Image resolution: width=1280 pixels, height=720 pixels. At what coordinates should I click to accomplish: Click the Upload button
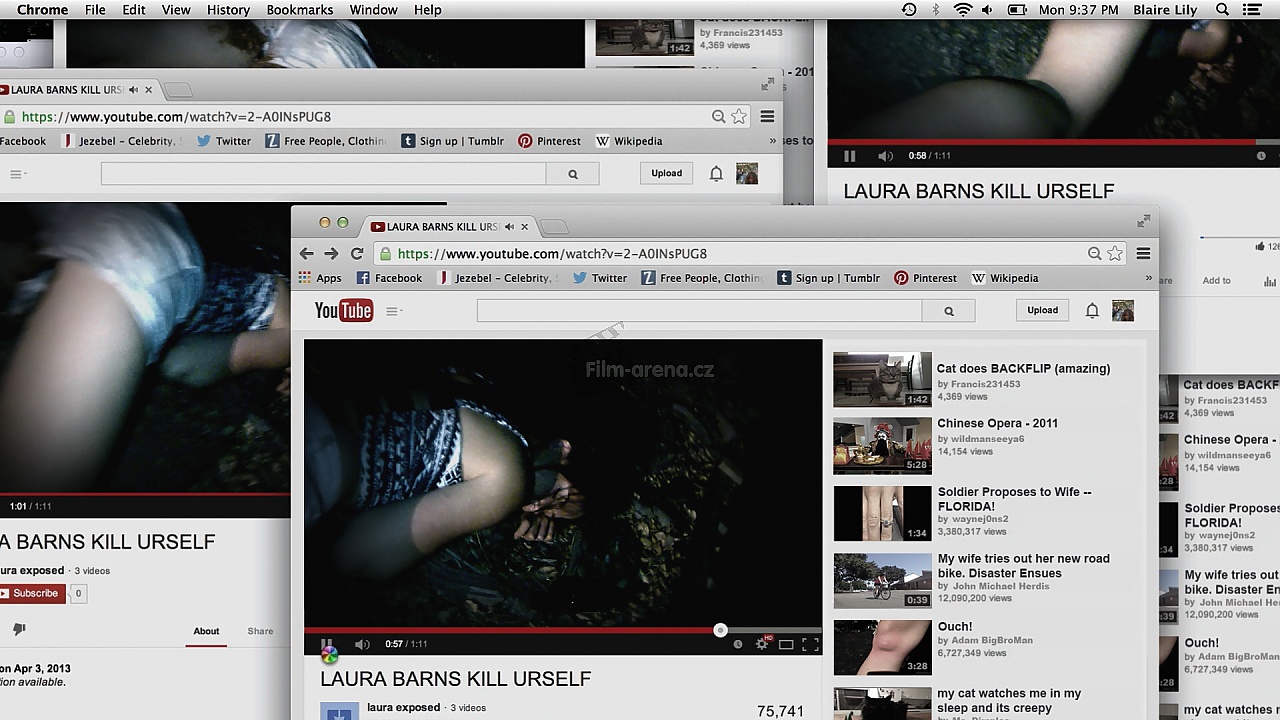tap(1042, 310)
